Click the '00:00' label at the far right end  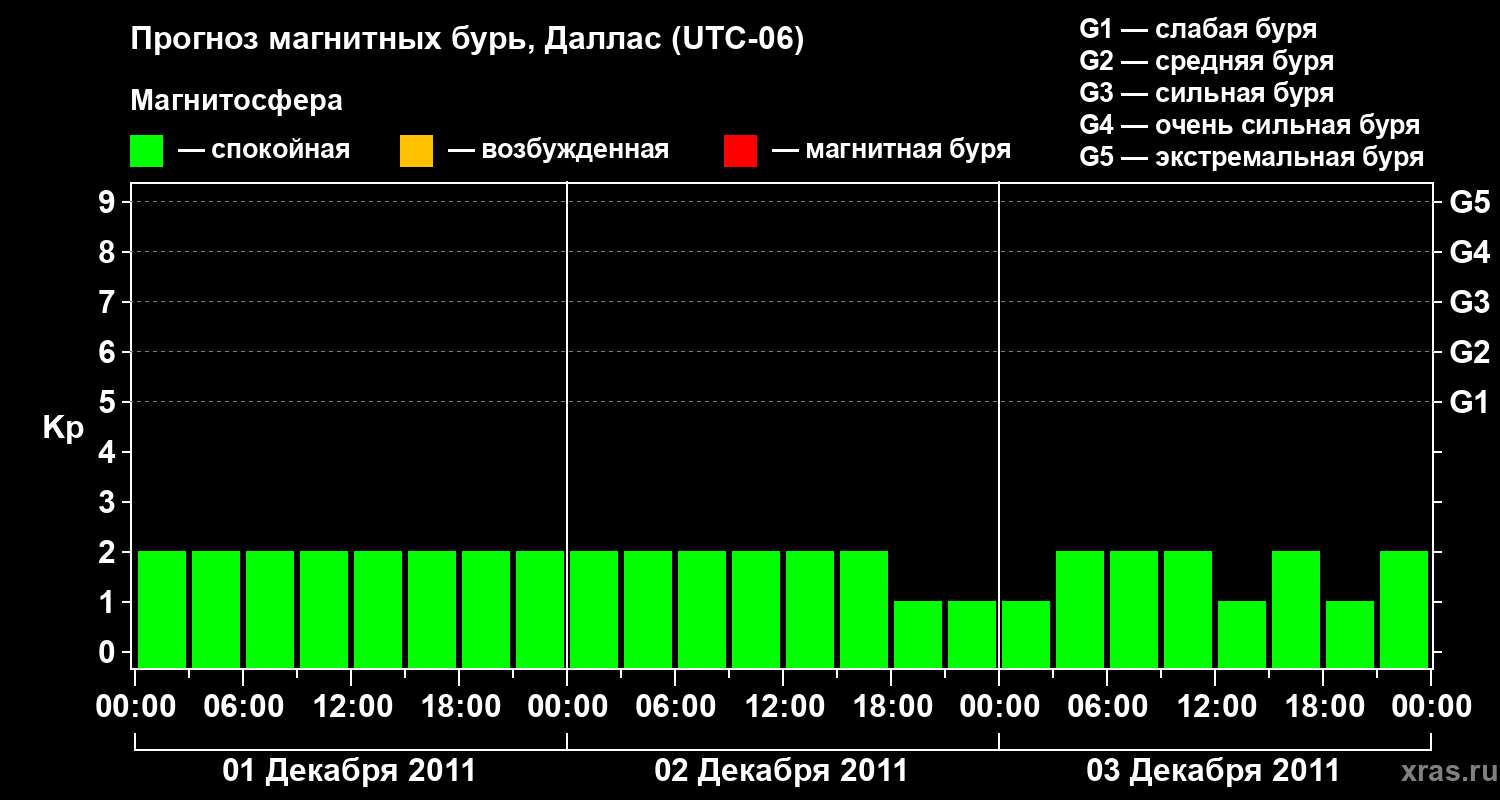[1431, 707]
